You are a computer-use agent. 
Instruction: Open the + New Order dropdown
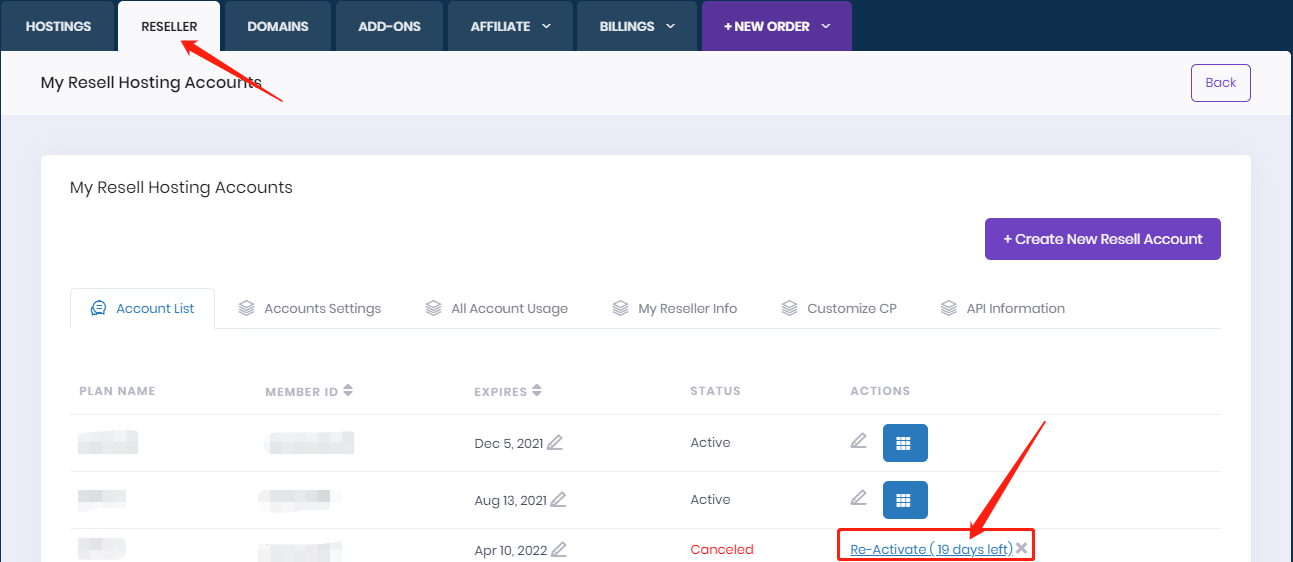tap(776, 27)
